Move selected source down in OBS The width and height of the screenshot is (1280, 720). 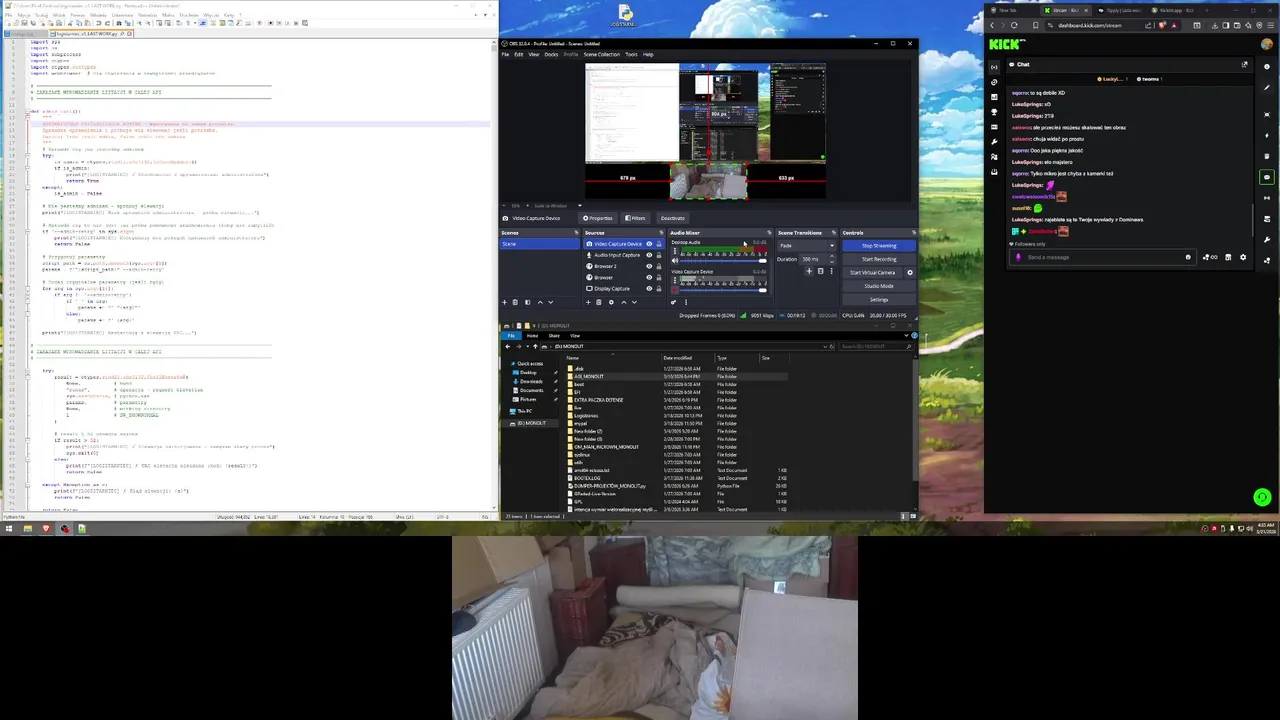[634, 302]
